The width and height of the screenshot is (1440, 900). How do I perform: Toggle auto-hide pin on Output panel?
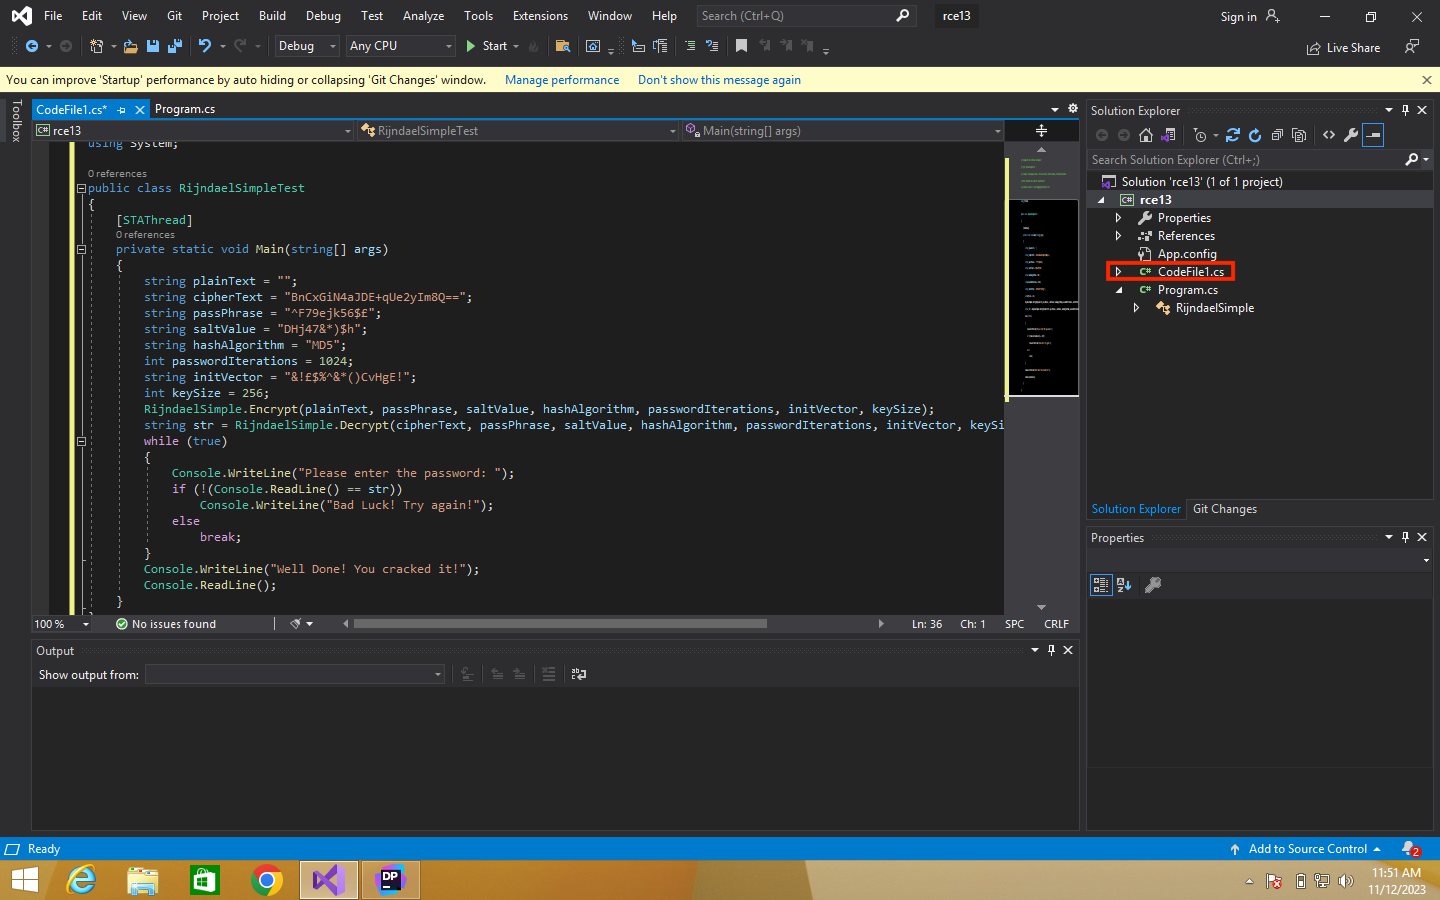click(x=1051, y=650)
